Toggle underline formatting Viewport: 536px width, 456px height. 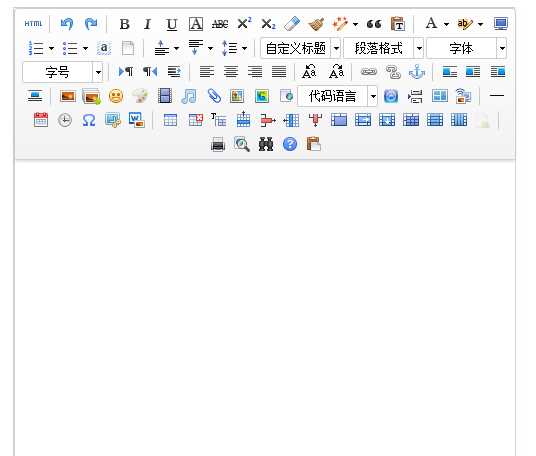pos(172,24)
